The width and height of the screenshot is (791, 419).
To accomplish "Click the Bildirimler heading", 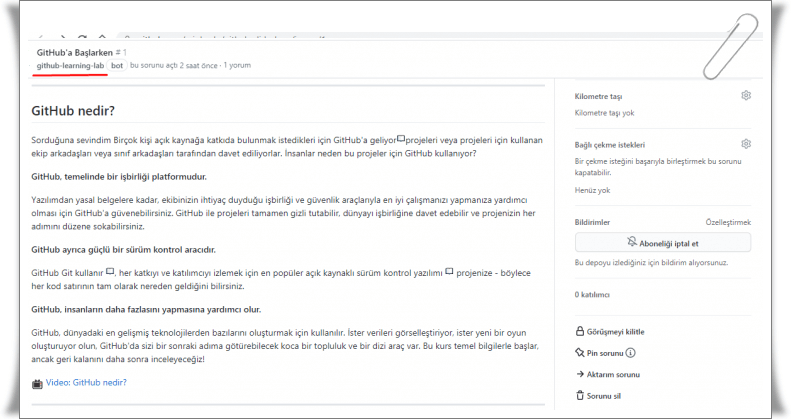I will pos(592,222).
